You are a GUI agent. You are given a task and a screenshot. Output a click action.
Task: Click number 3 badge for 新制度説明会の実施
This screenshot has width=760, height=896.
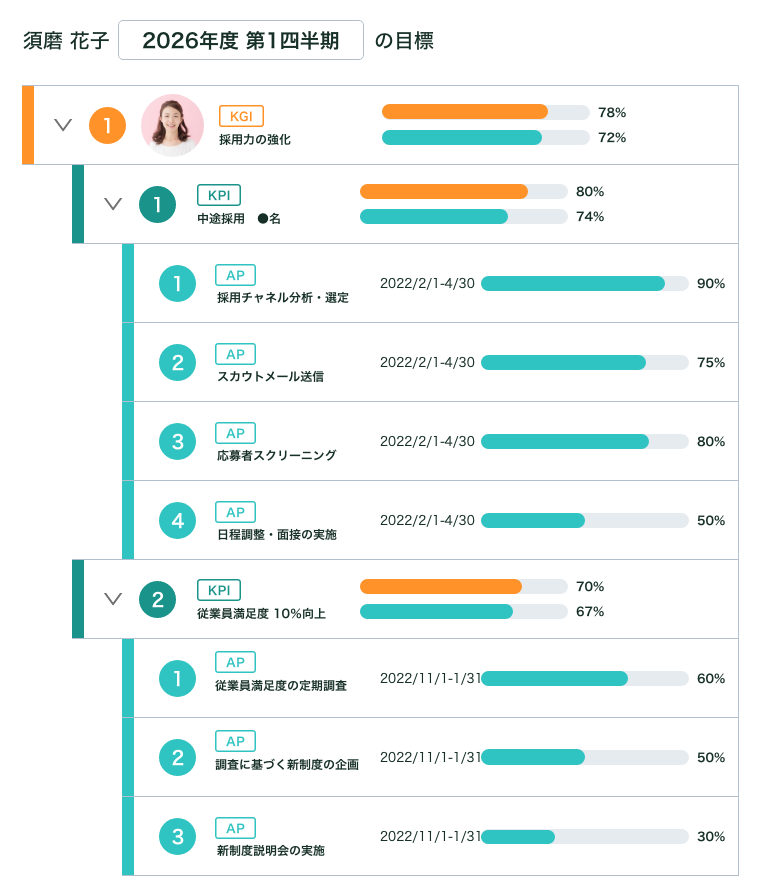[178, 836]
